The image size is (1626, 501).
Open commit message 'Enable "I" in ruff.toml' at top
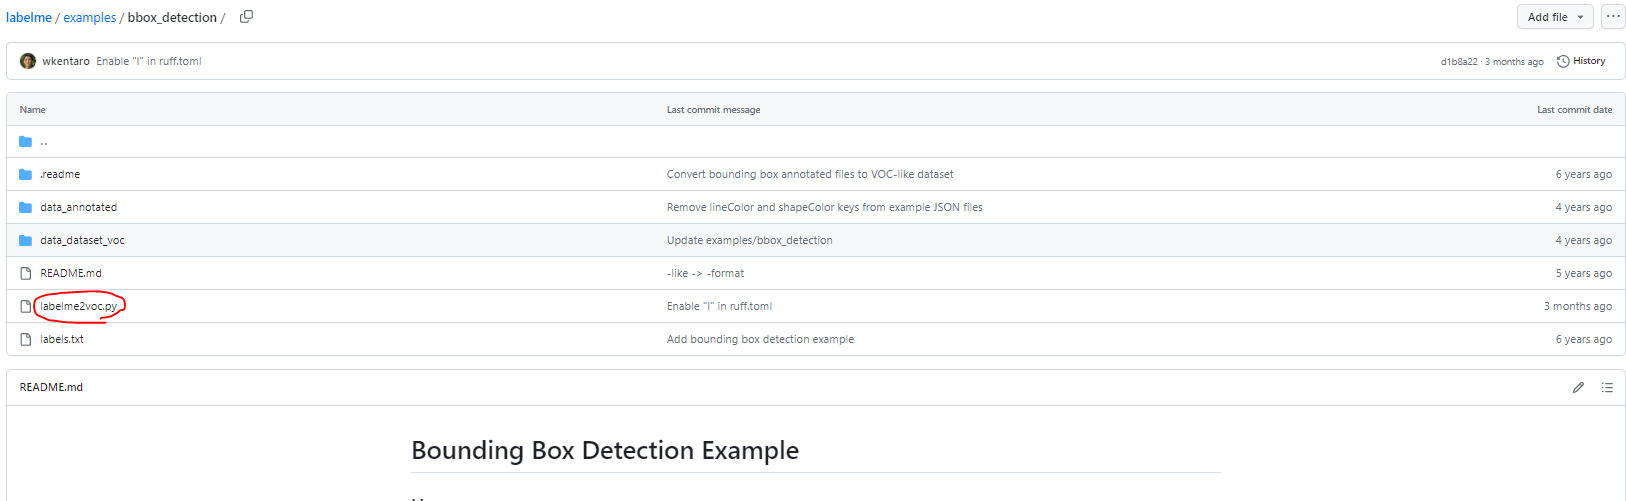pyautogui.click(x=148, y=61)
